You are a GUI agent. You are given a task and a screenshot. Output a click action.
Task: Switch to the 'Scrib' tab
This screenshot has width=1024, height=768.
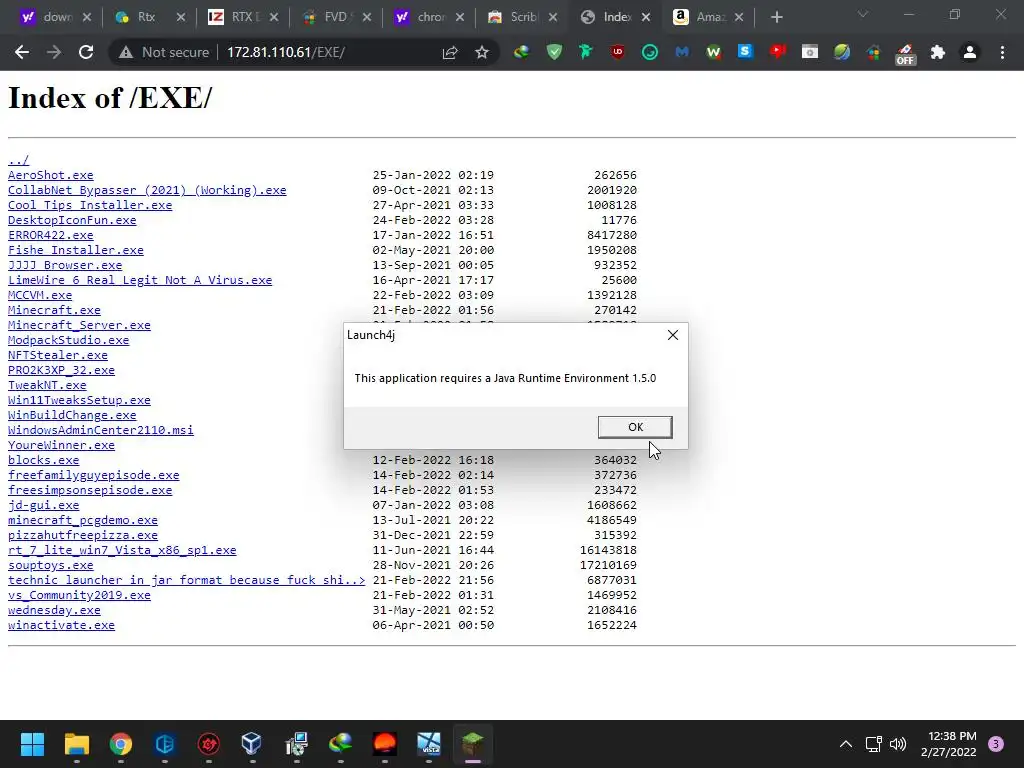522,17
